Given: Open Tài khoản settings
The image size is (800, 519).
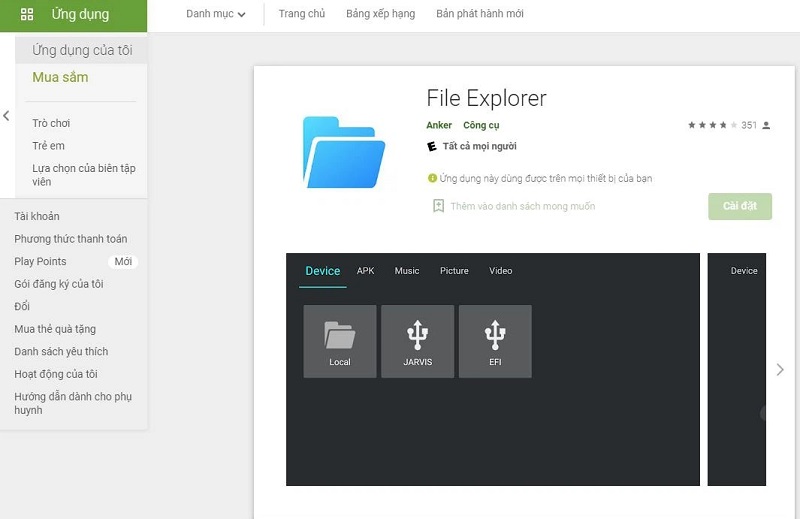Looking at the screenshot, I should (x=37, y=216).
